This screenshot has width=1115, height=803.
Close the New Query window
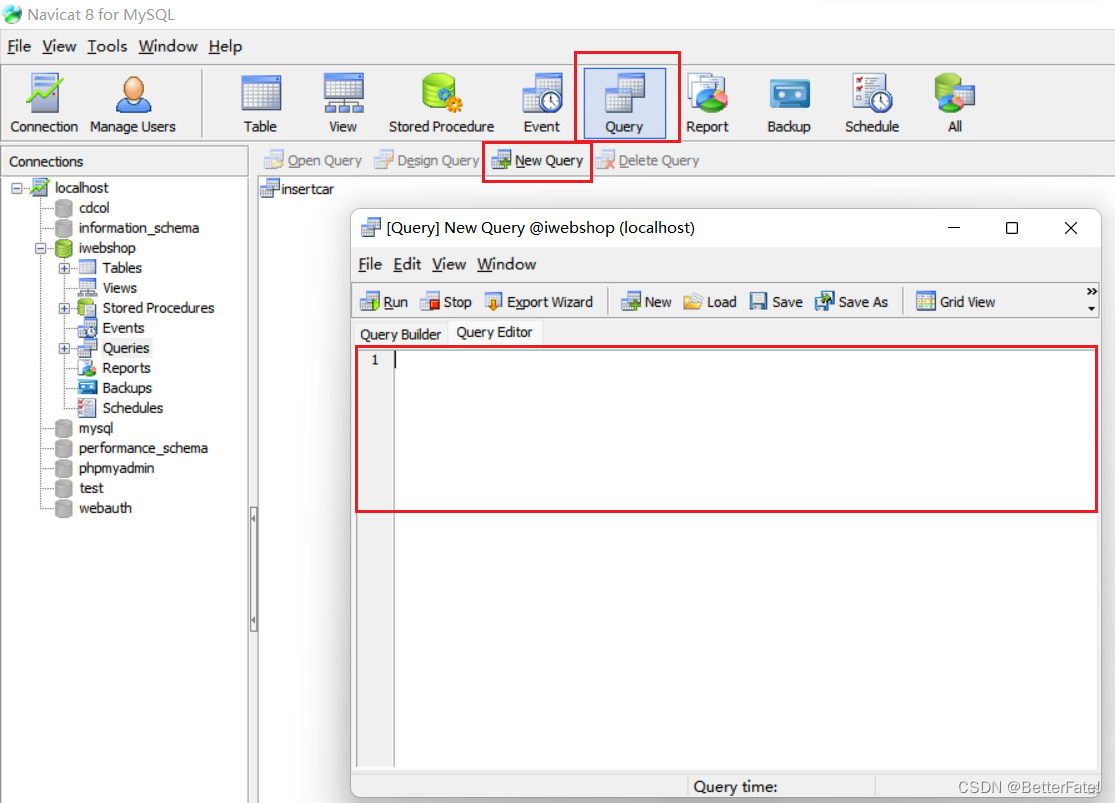(x=1071, y=228)
